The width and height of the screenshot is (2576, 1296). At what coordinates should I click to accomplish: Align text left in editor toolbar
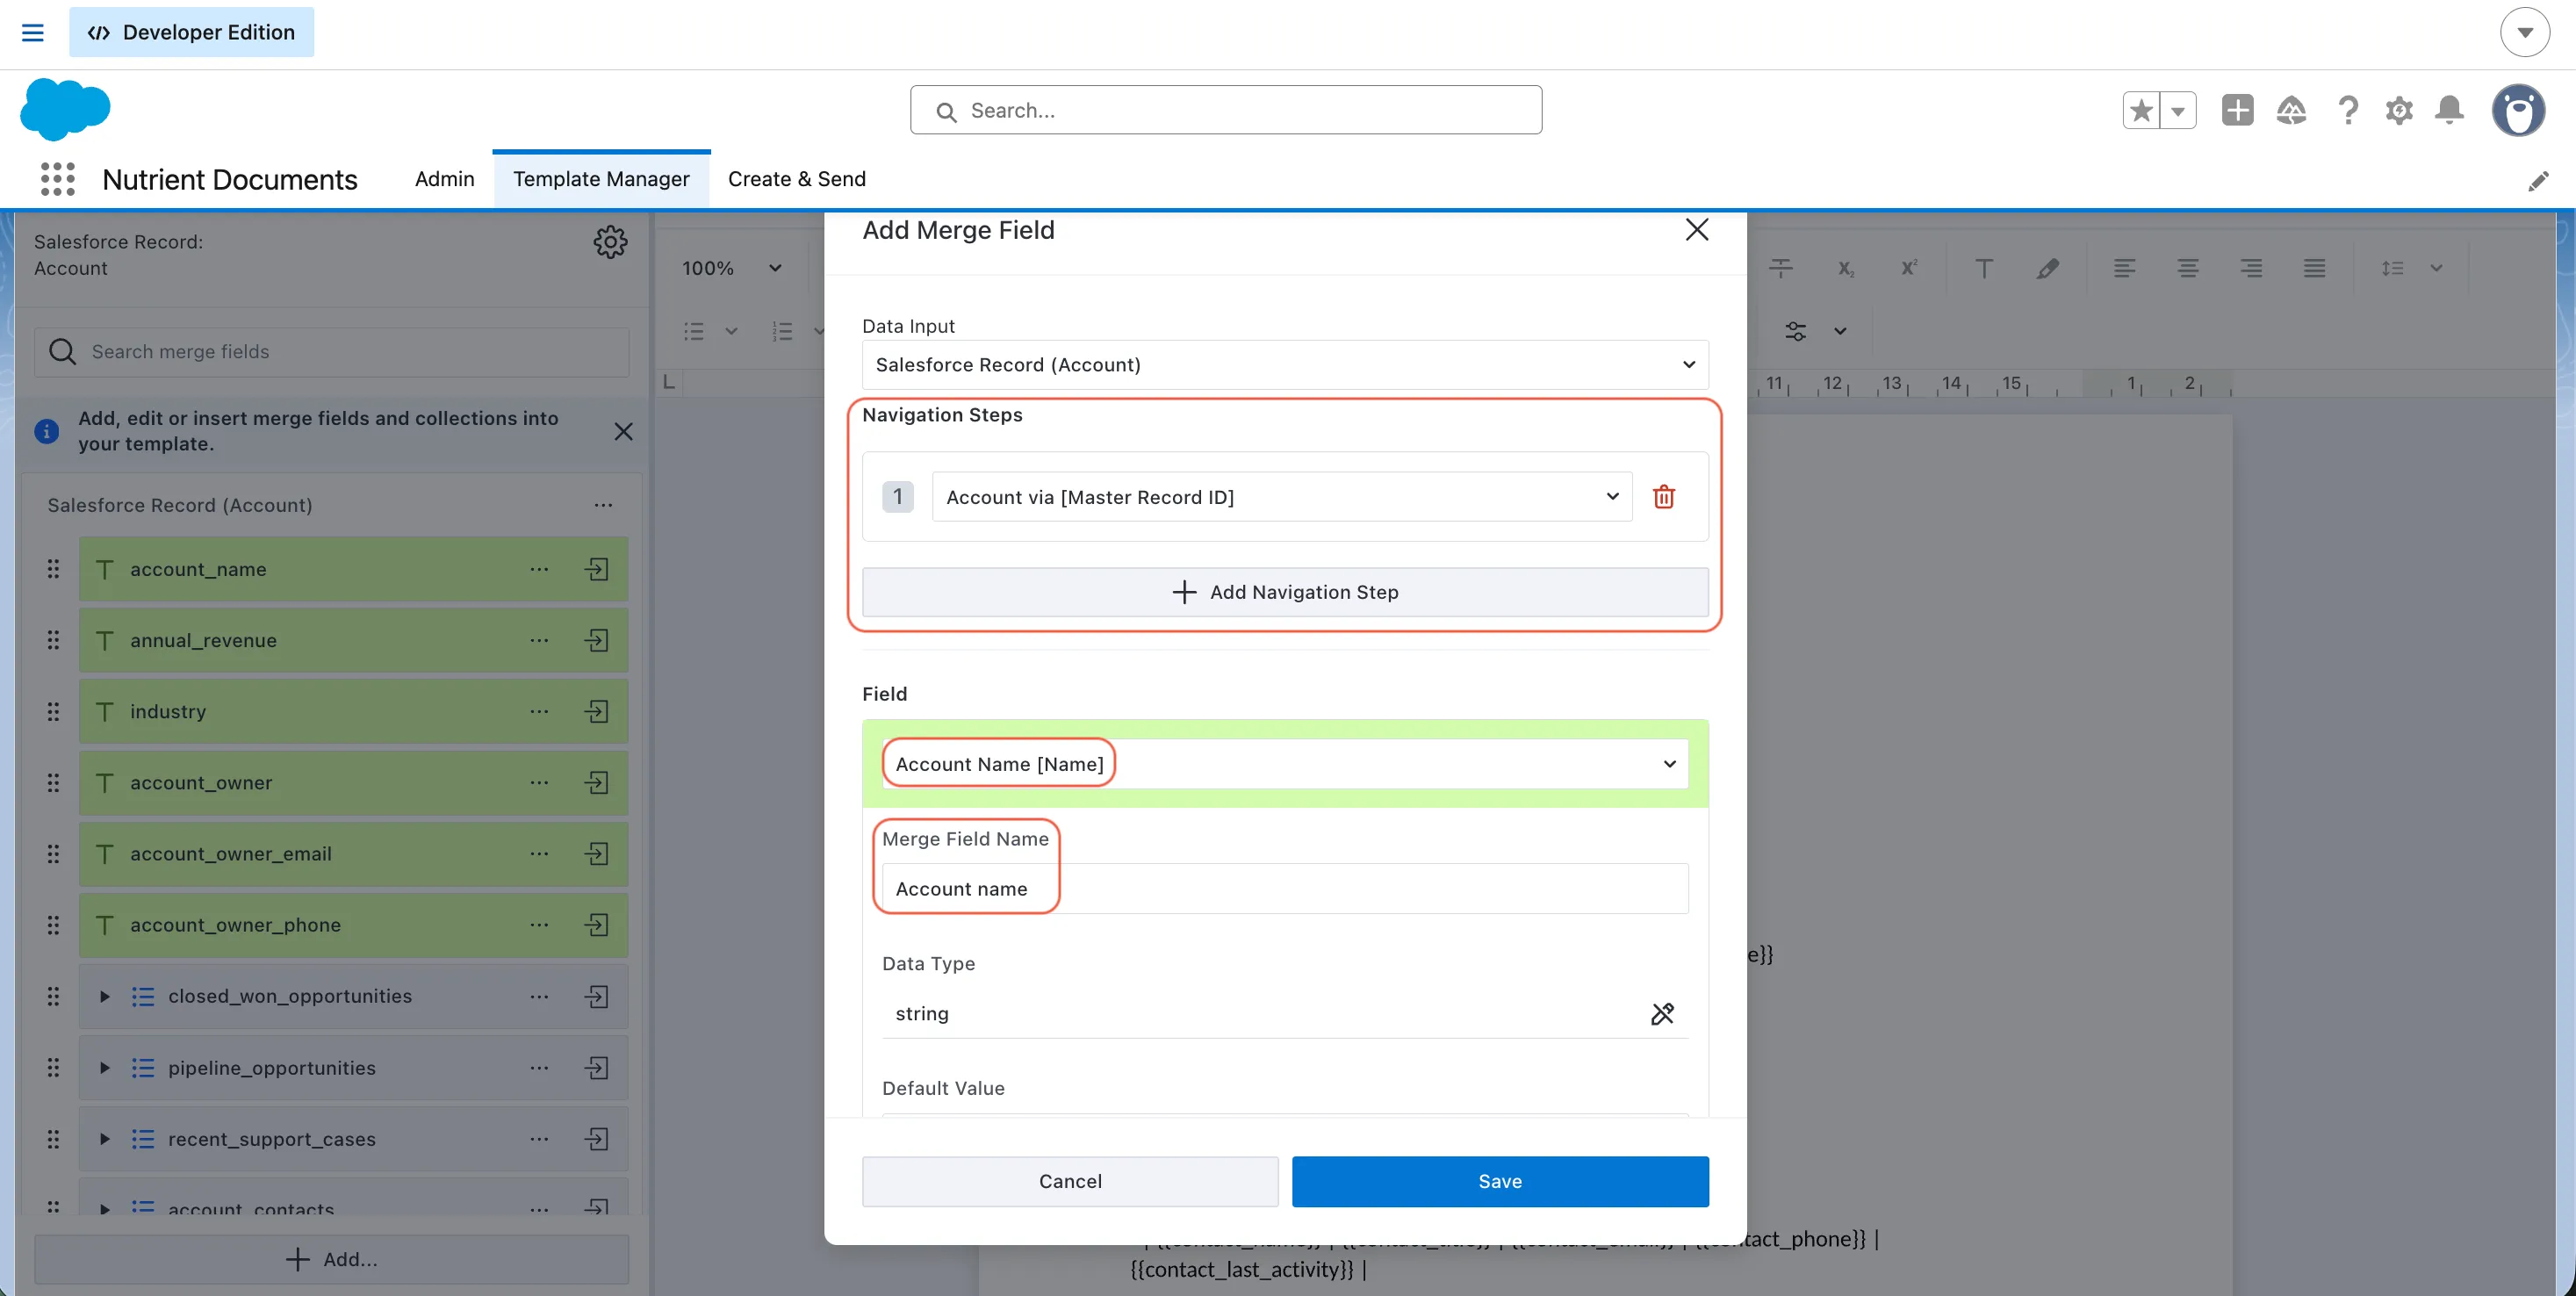2124,268
